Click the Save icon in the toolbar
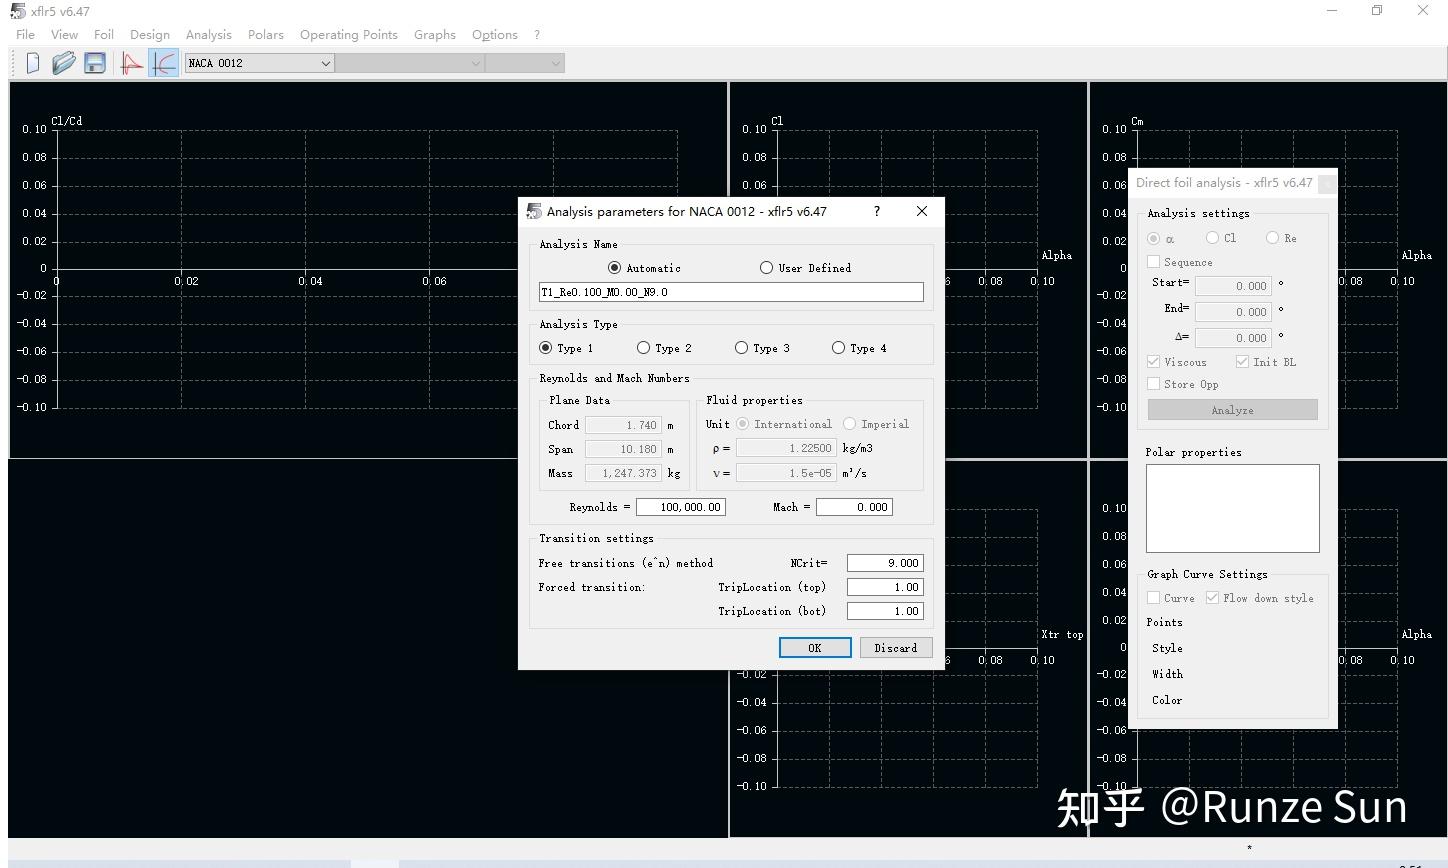The height and width of the screenshot is (868, 1448). coord(94,62)
